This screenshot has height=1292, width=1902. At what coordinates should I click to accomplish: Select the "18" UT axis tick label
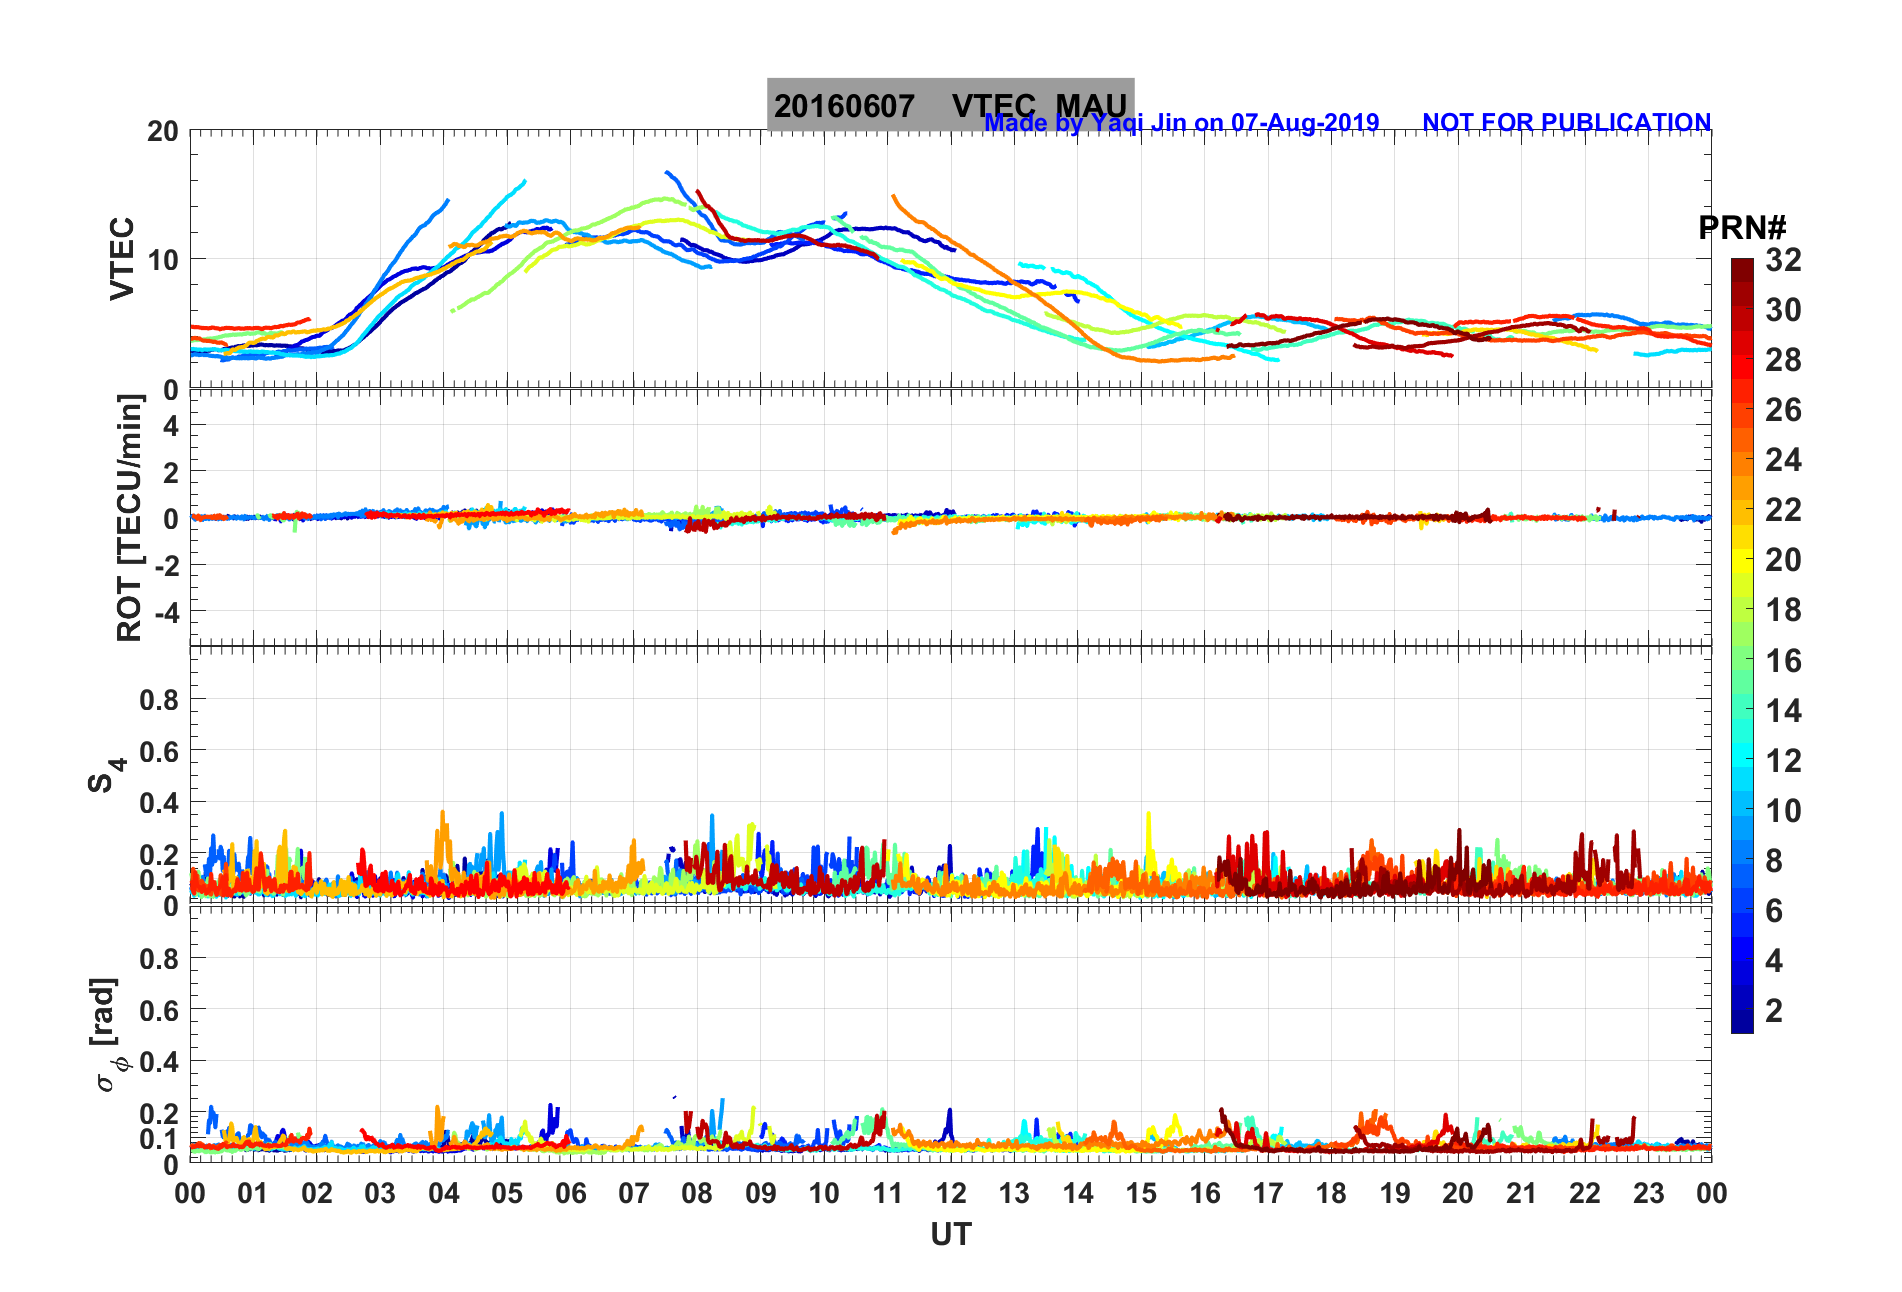click(1331, 1193)
